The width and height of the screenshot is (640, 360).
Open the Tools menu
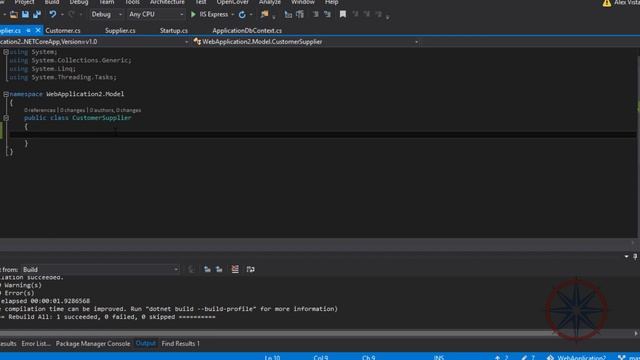point(132,2)
